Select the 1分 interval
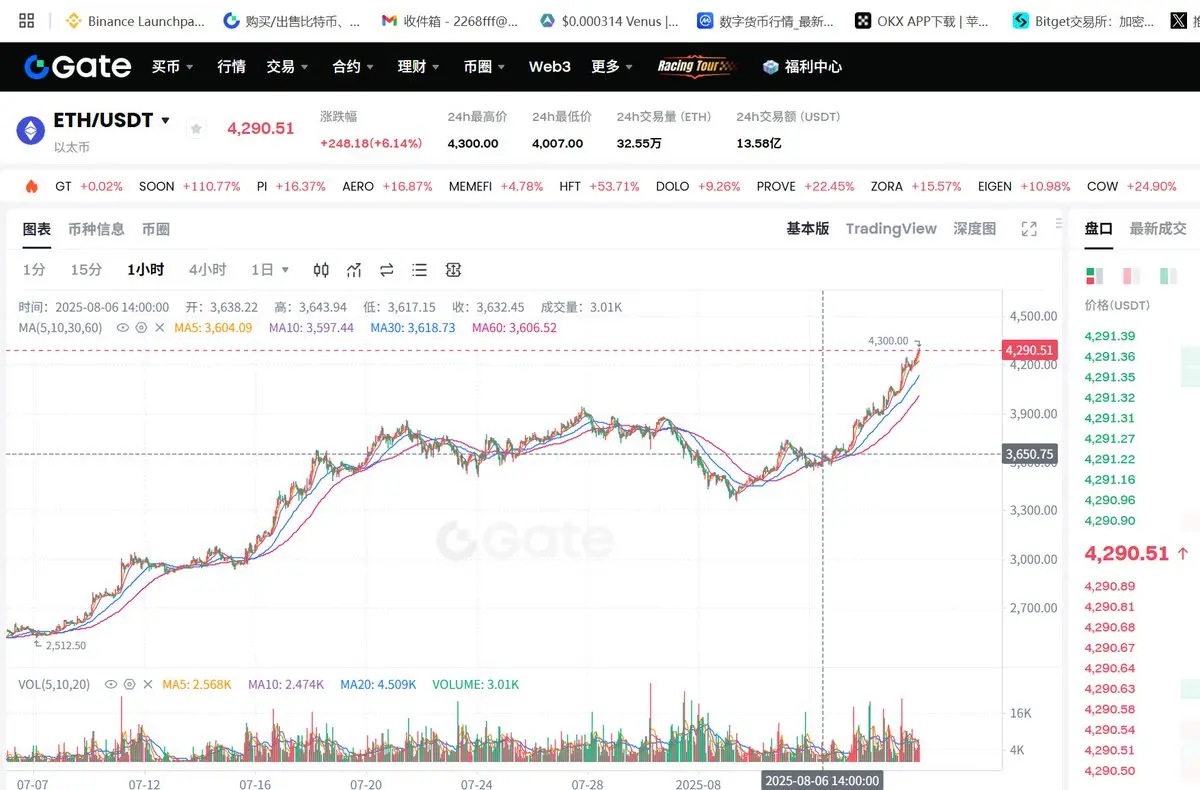This screenshot has width=1200, height=790. tap(34, 270)
